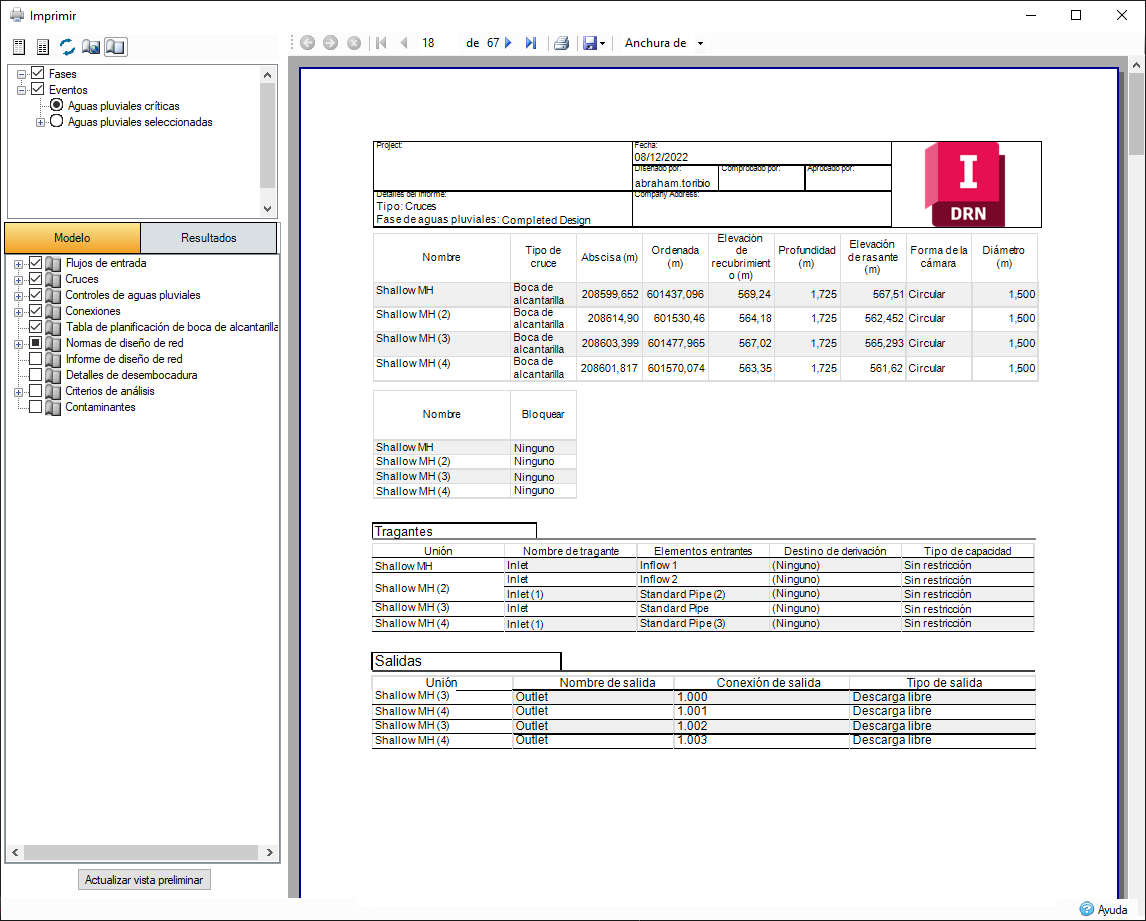
Task: Switch to the Resultados tab
Action: tap(209, 238)
